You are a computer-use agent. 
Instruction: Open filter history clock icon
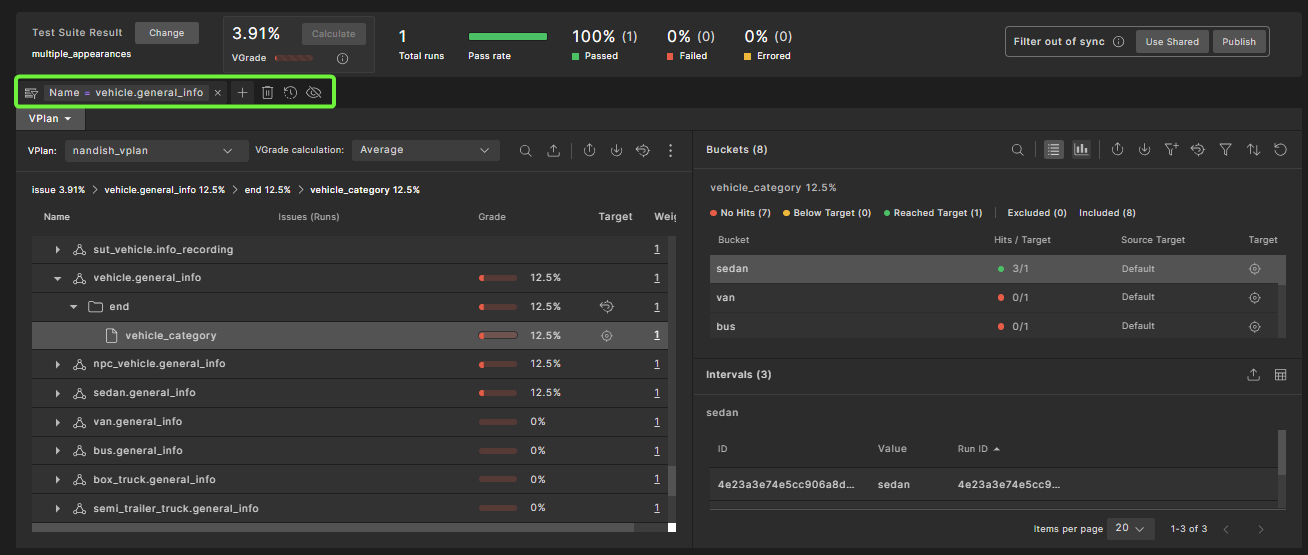(290, 93)
